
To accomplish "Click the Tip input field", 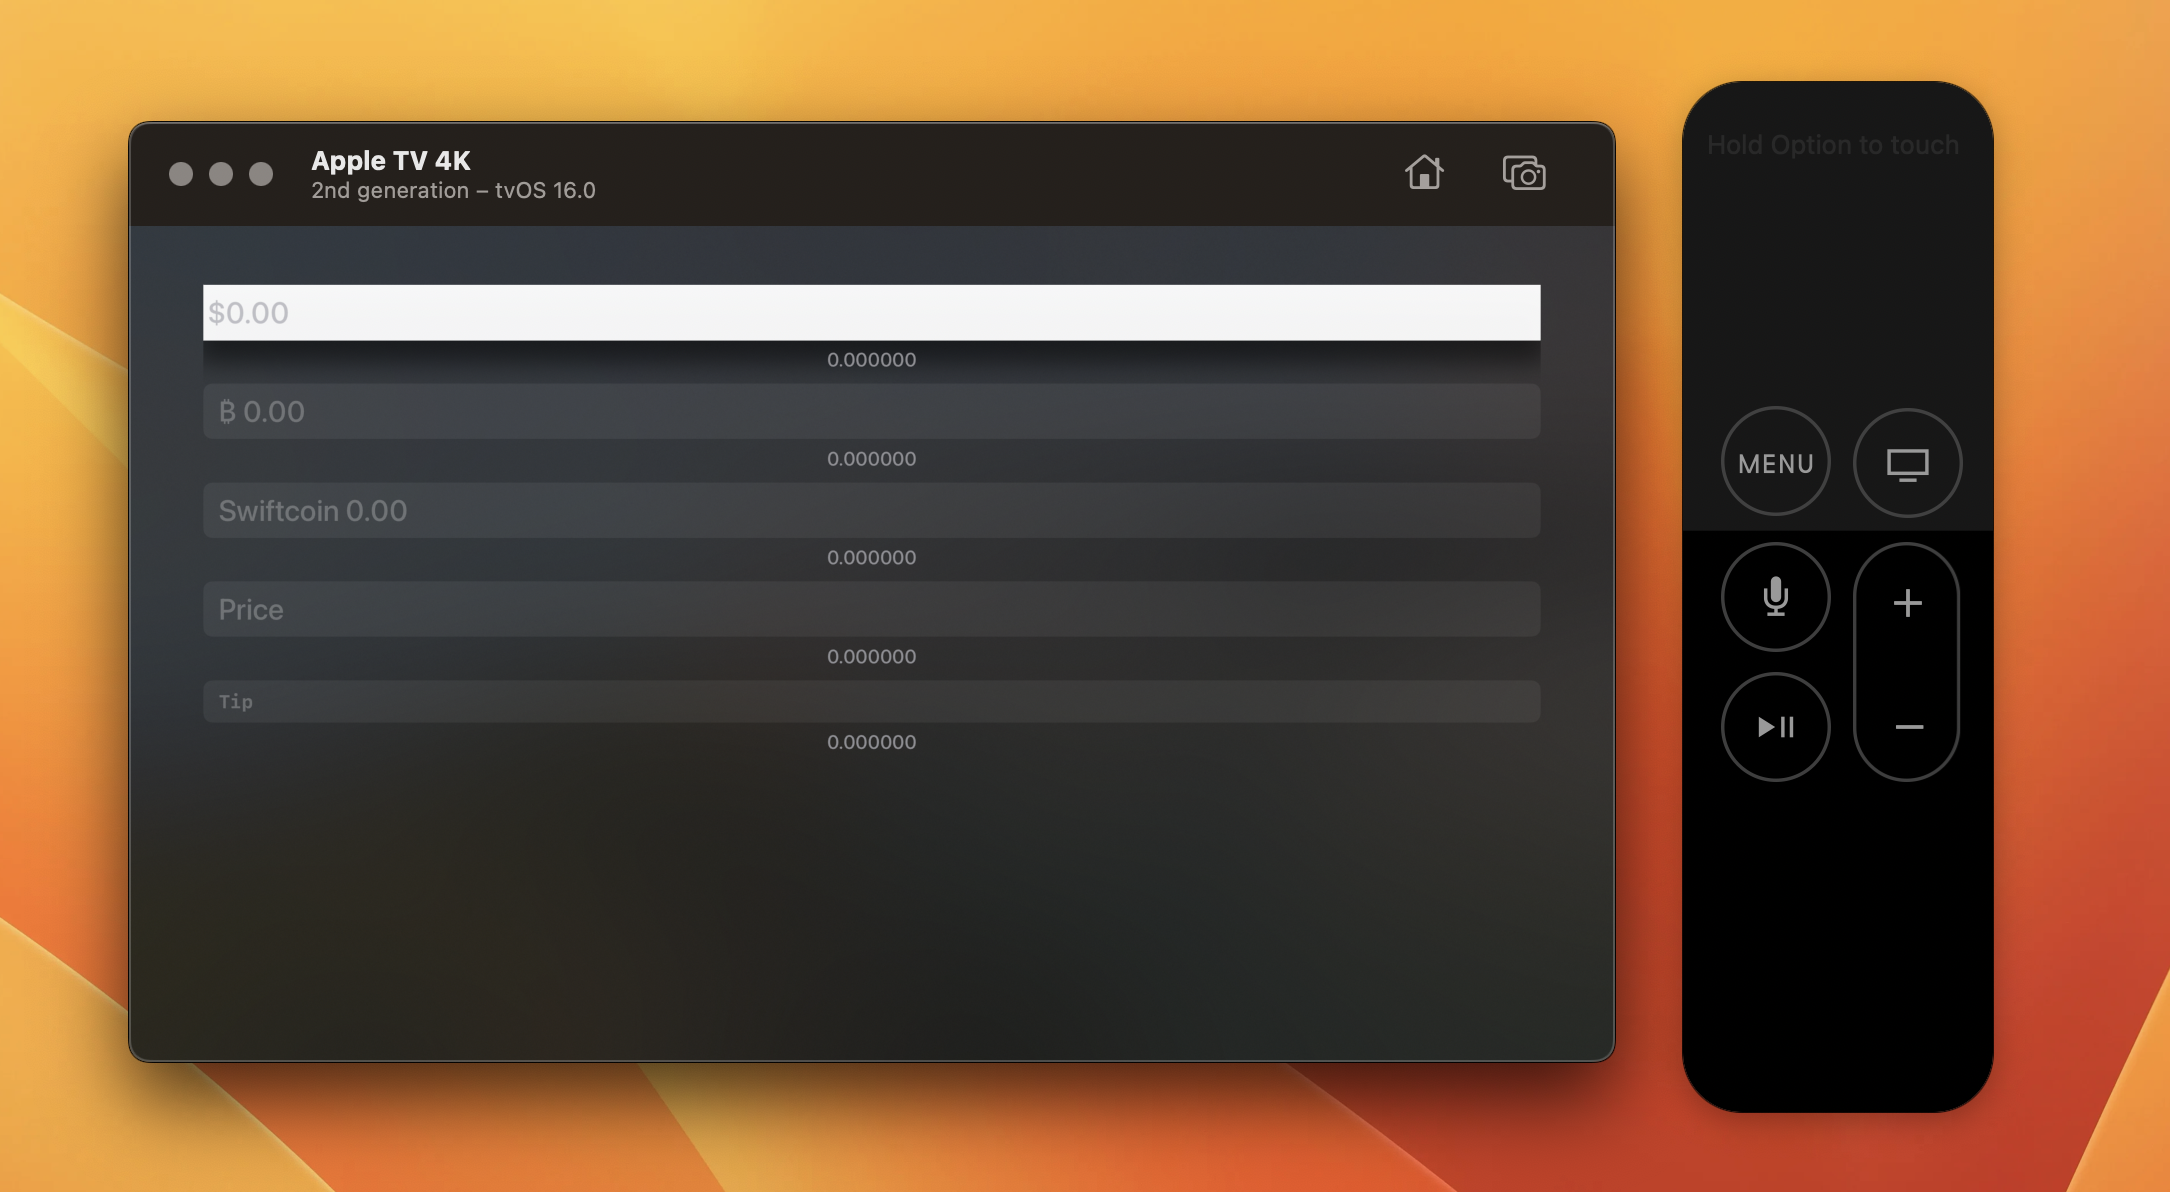I will 871,701.
